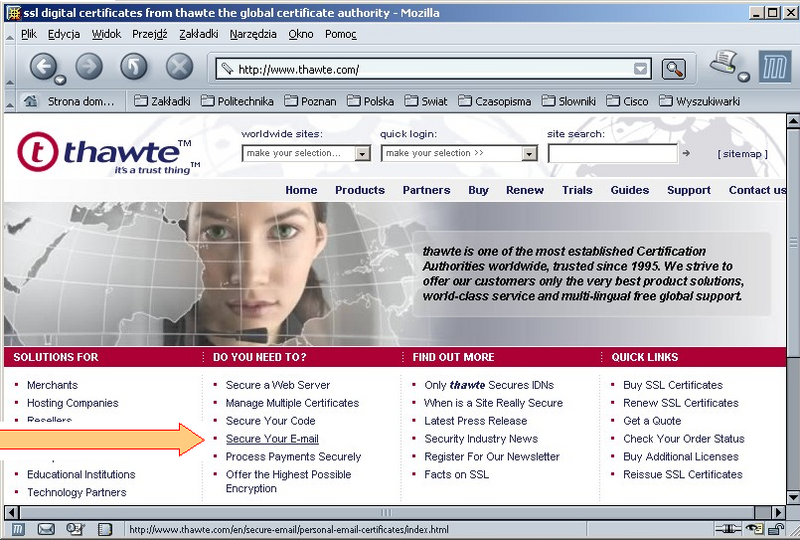Open the Polska bookmarks folder

click(x=370, y=101)
